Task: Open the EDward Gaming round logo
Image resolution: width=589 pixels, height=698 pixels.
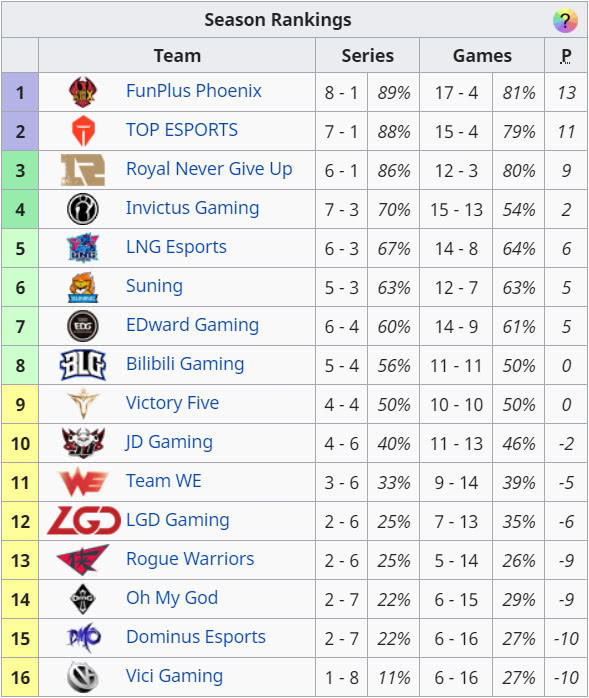Action: click(x=83, y=326)
